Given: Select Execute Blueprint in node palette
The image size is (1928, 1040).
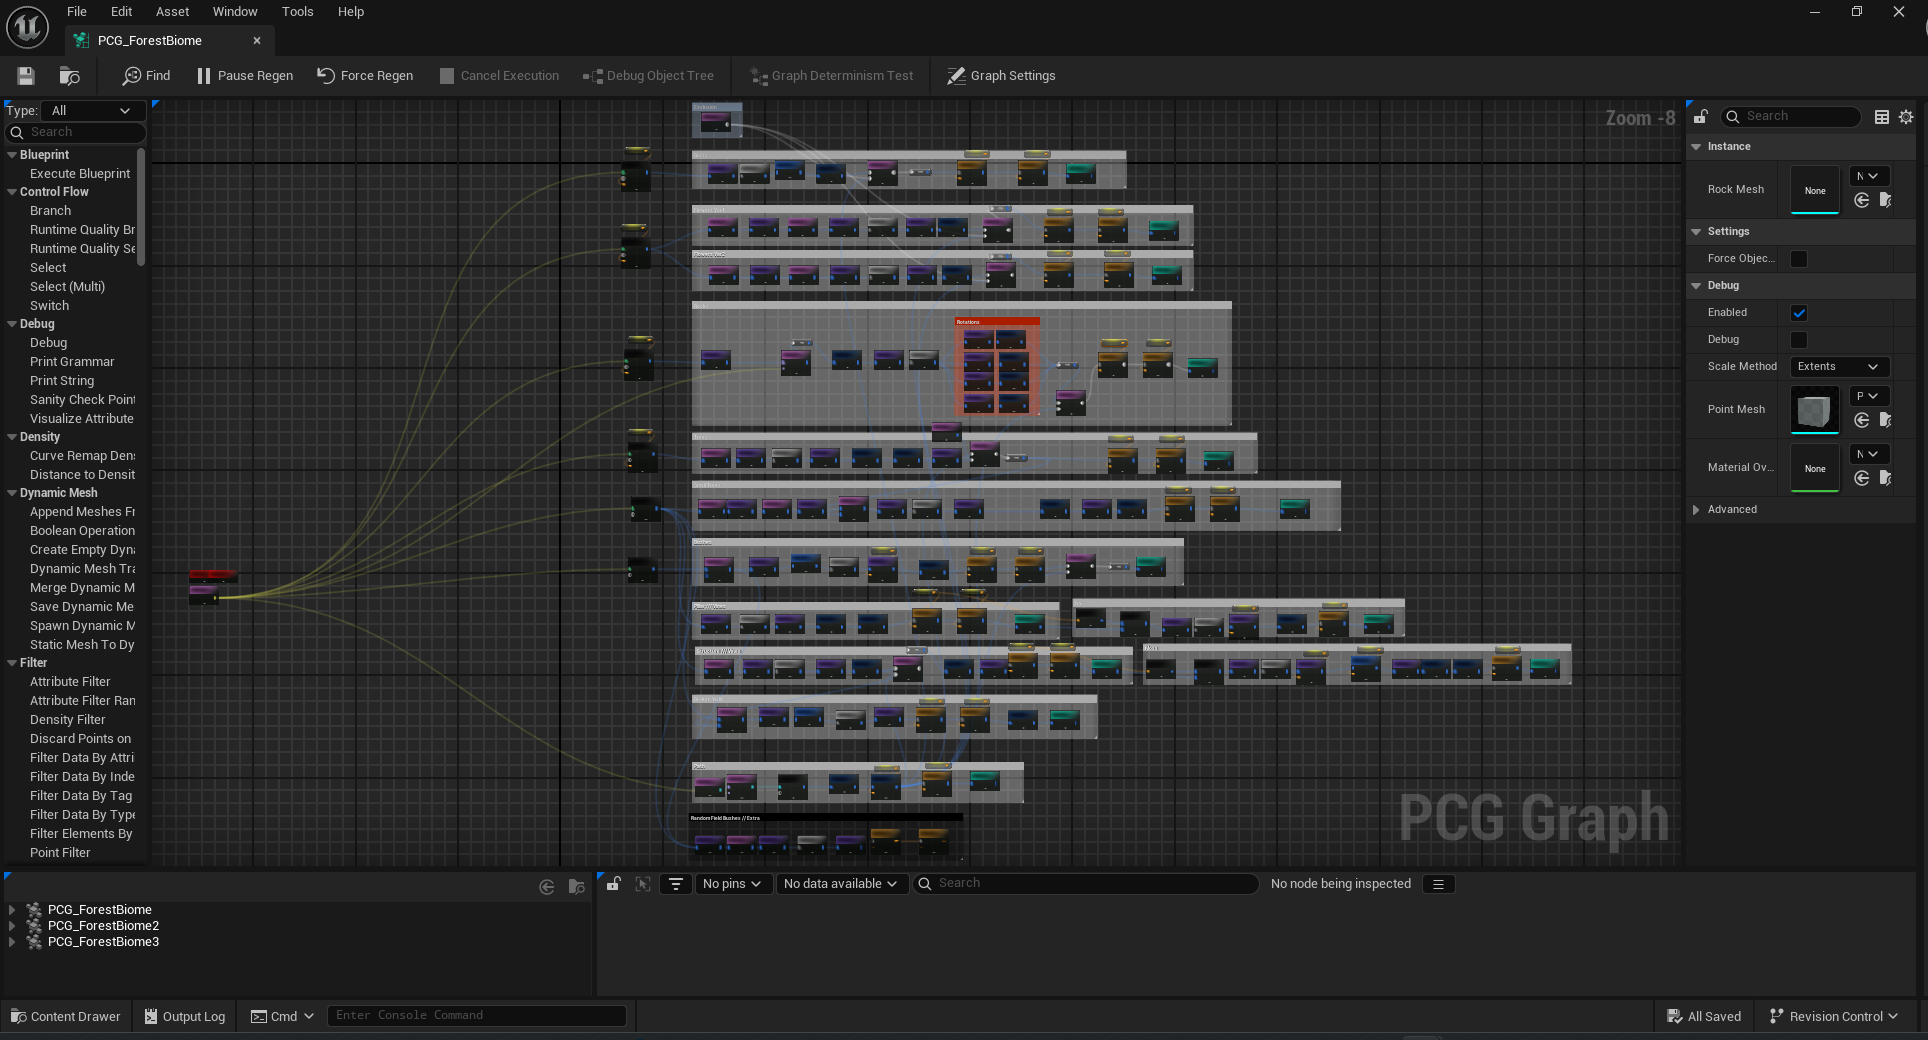Looking at the screenshot, I should tap(80, 174).
